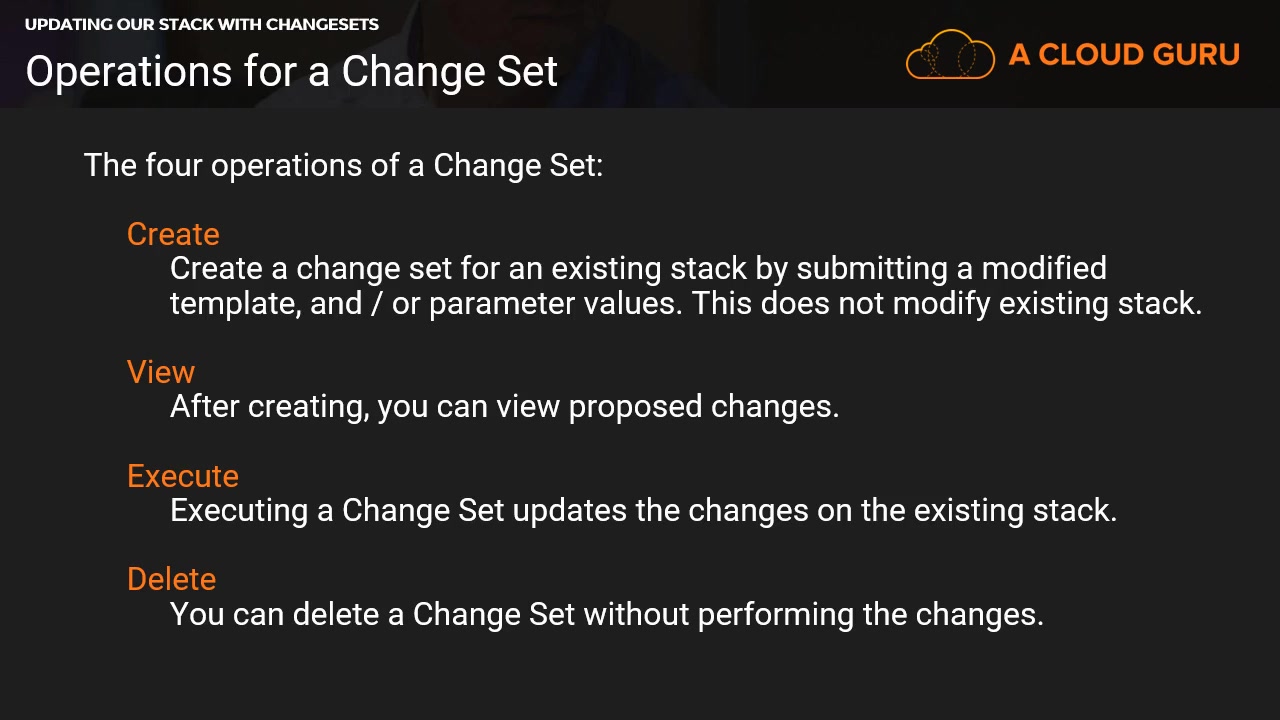Click the A Cloud Guru cloud logo icon
Image resolution: width=1280 pixels, height=720 pixels.
point(949,54)
